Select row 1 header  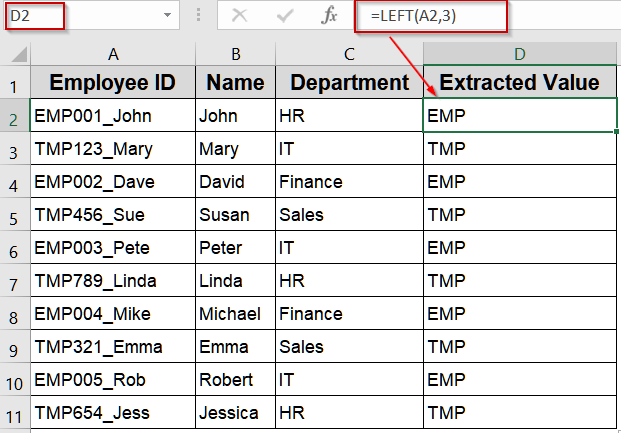pos(15,82)
